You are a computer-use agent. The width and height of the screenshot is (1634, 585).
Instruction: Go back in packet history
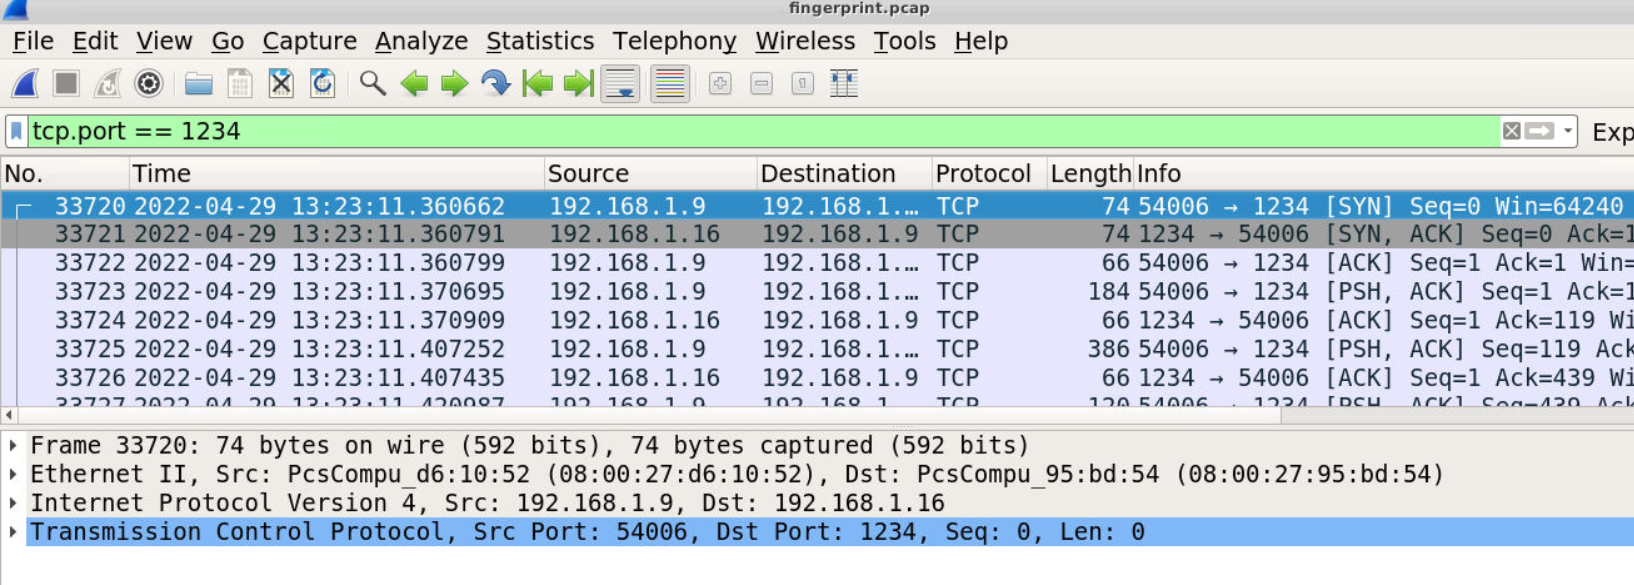414,84
